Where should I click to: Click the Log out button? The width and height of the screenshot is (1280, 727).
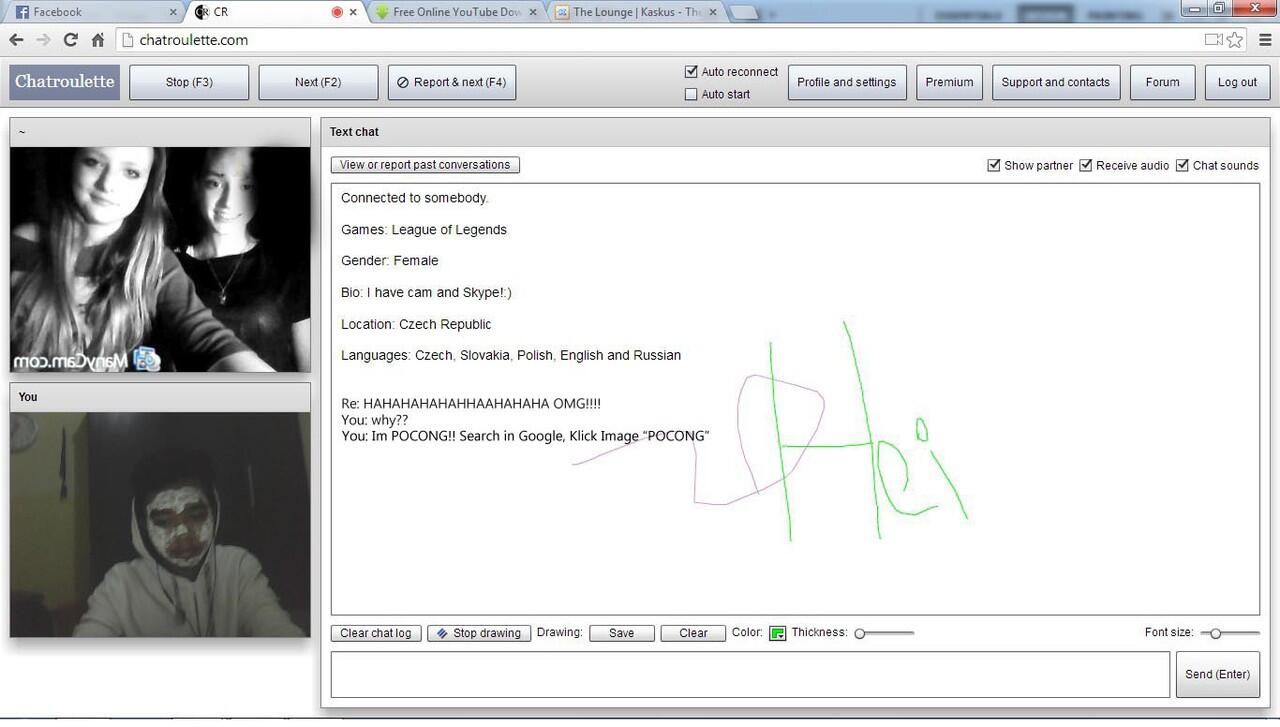[1237, 82]
